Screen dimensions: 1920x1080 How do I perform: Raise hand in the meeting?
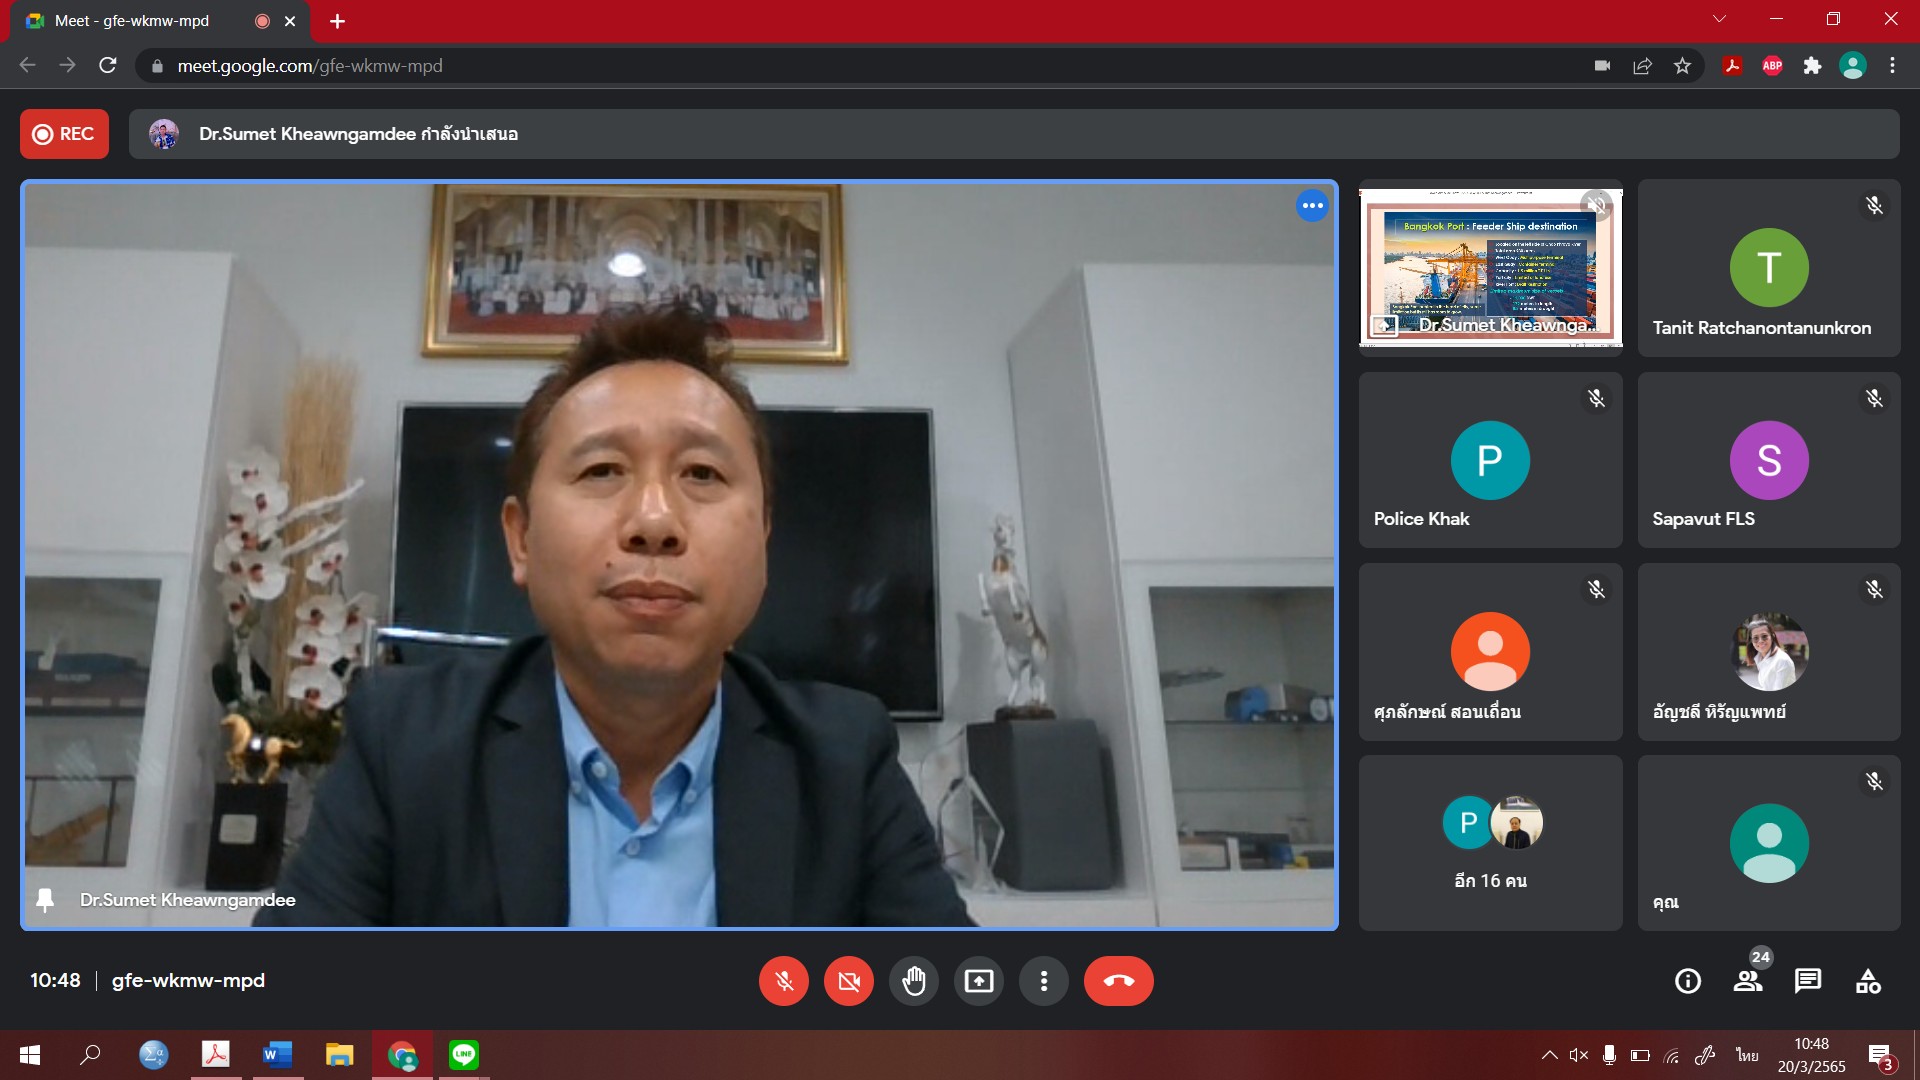(x=914, y=981)
